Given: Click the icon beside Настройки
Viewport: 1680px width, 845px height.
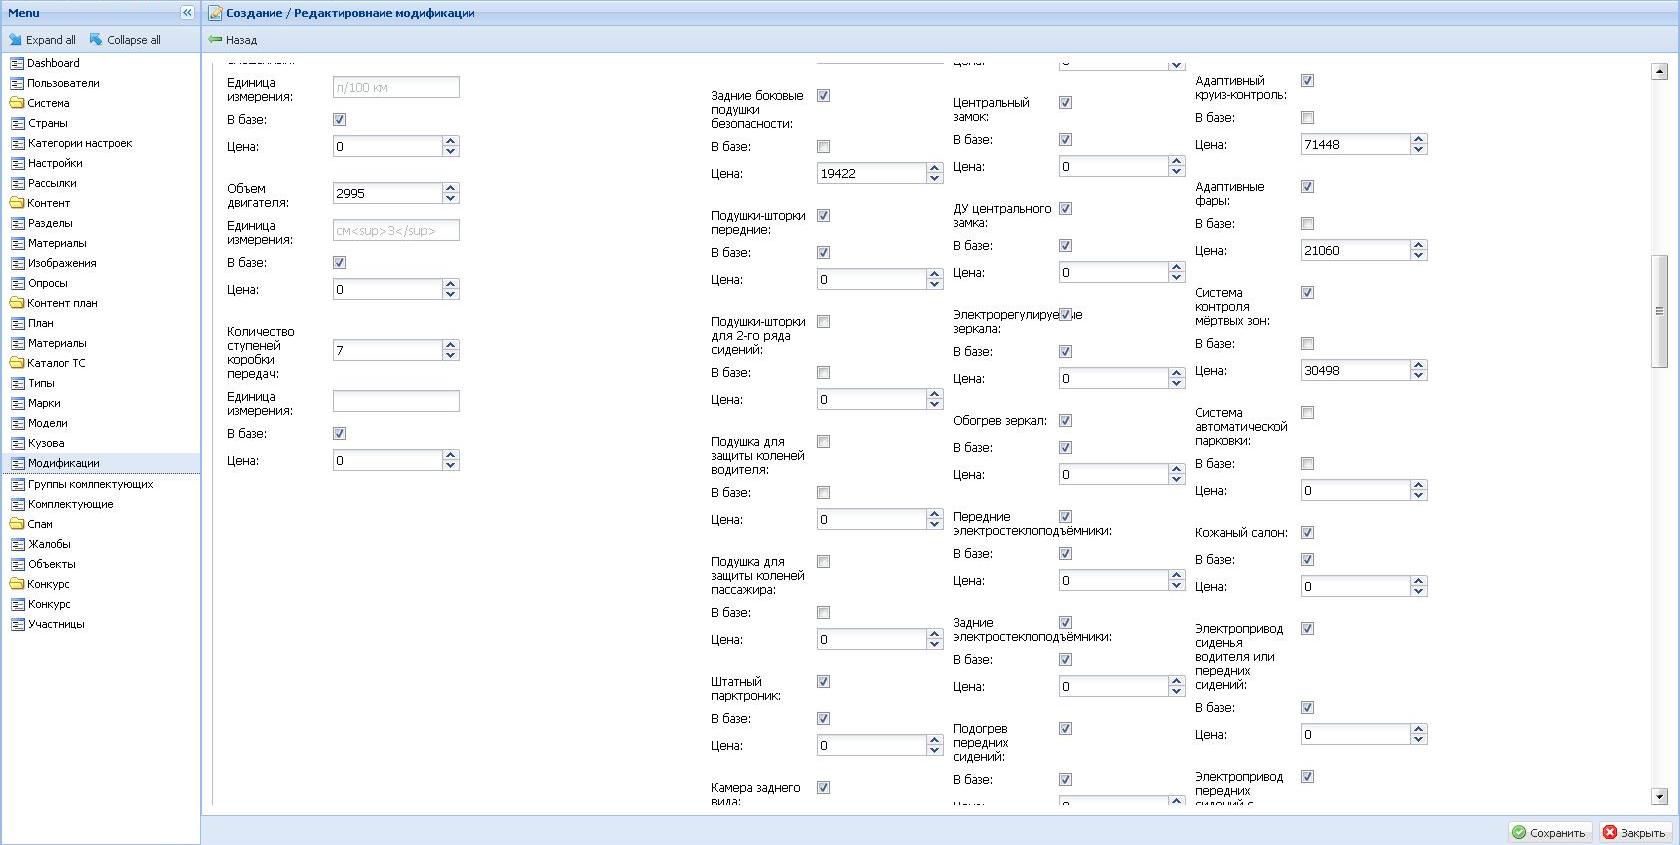Looking at the screenshot, I should (17, 163).
